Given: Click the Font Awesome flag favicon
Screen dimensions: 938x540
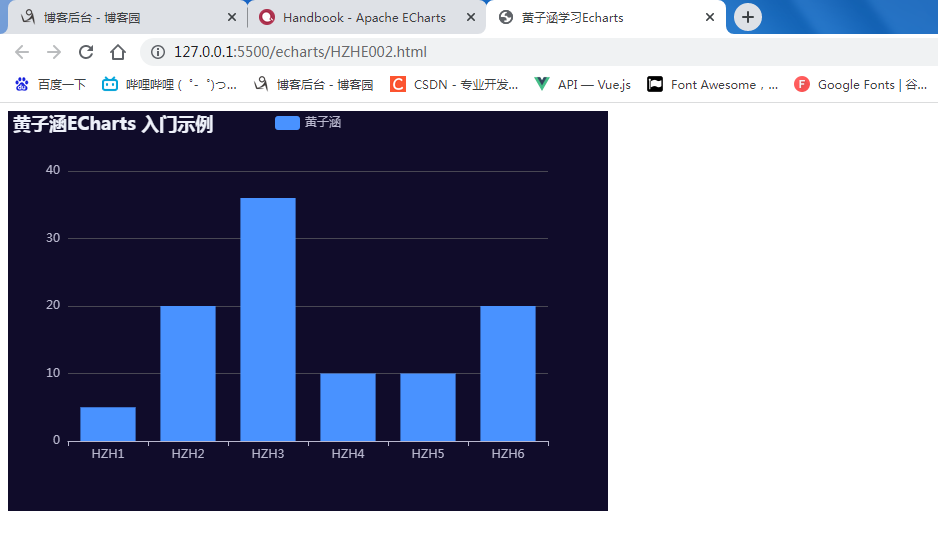Looking at the screenshot, I should 655,84.
